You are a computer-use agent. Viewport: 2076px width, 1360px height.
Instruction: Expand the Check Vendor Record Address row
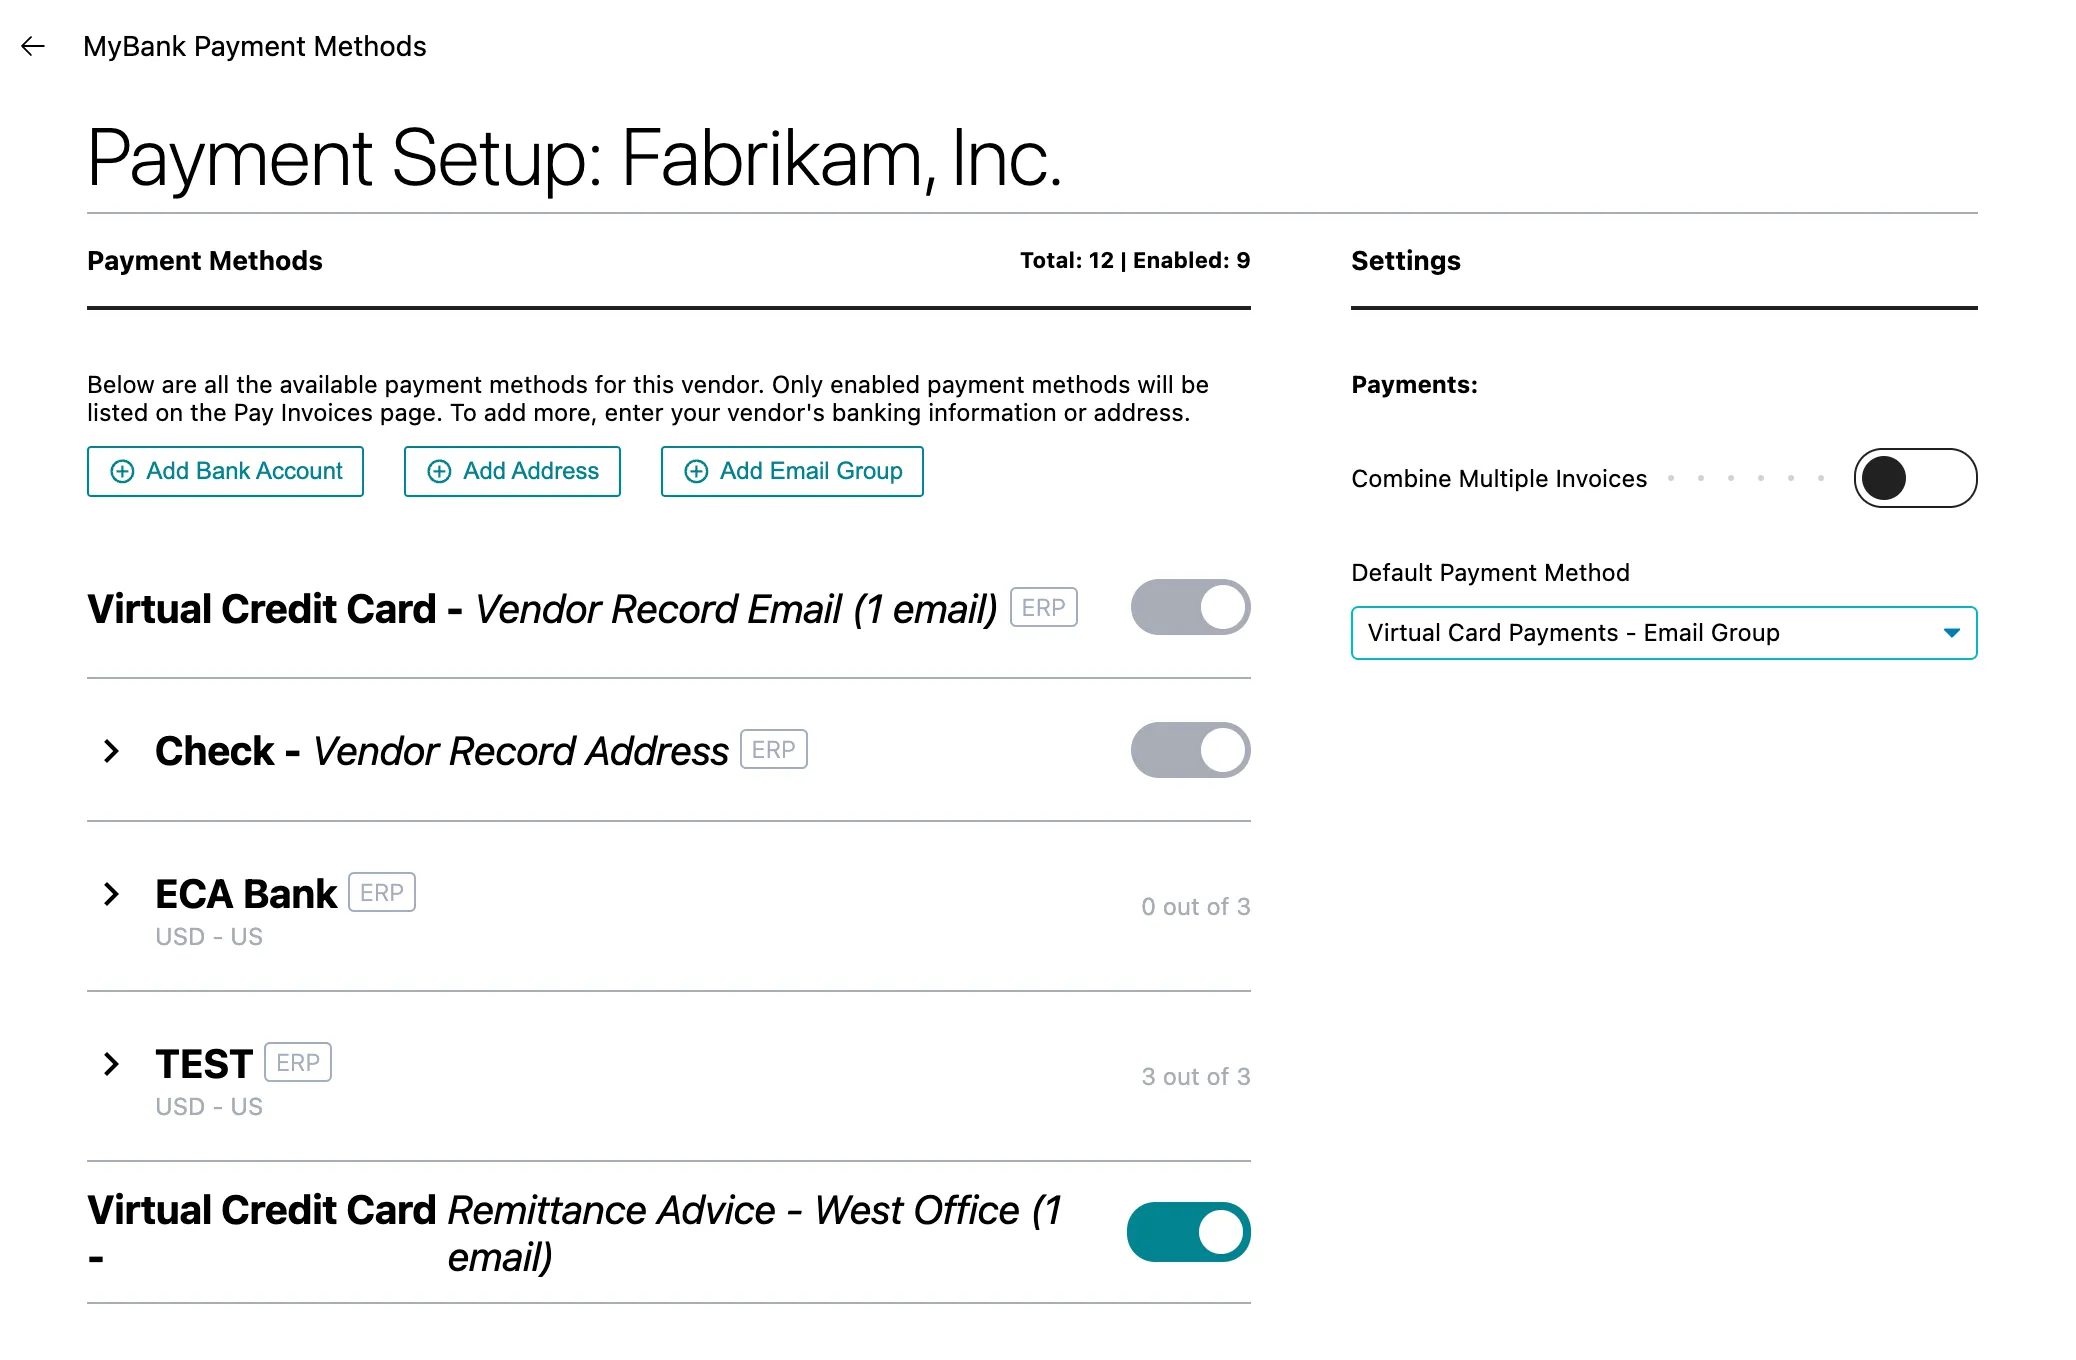(x=112, y=751)
